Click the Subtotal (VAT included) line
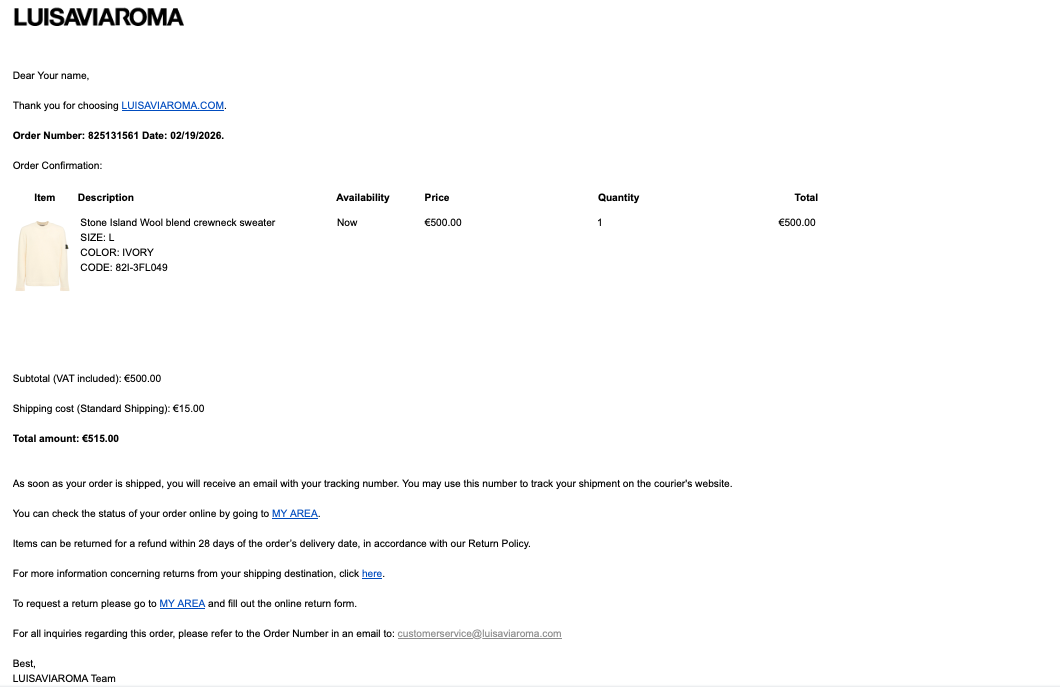 pos(87,379)
